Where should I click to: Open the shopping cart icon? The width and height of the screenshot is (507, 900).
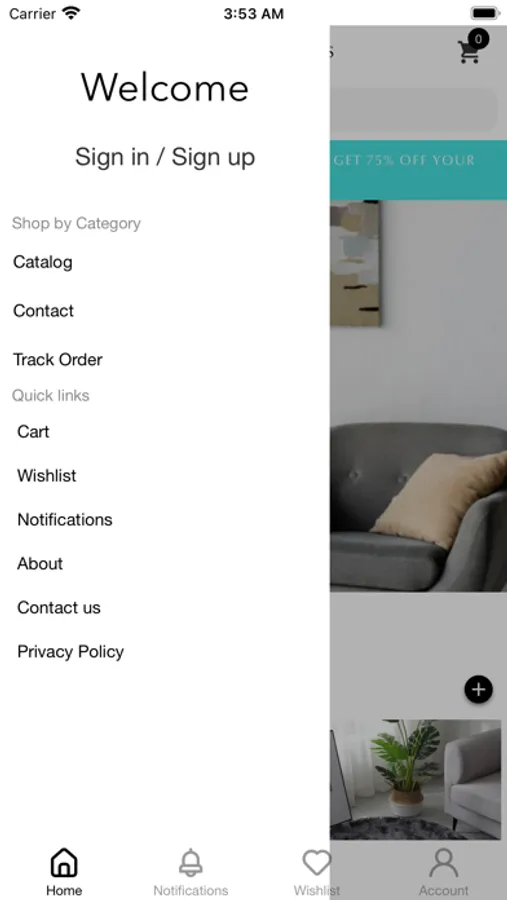(x=469, y=51)
